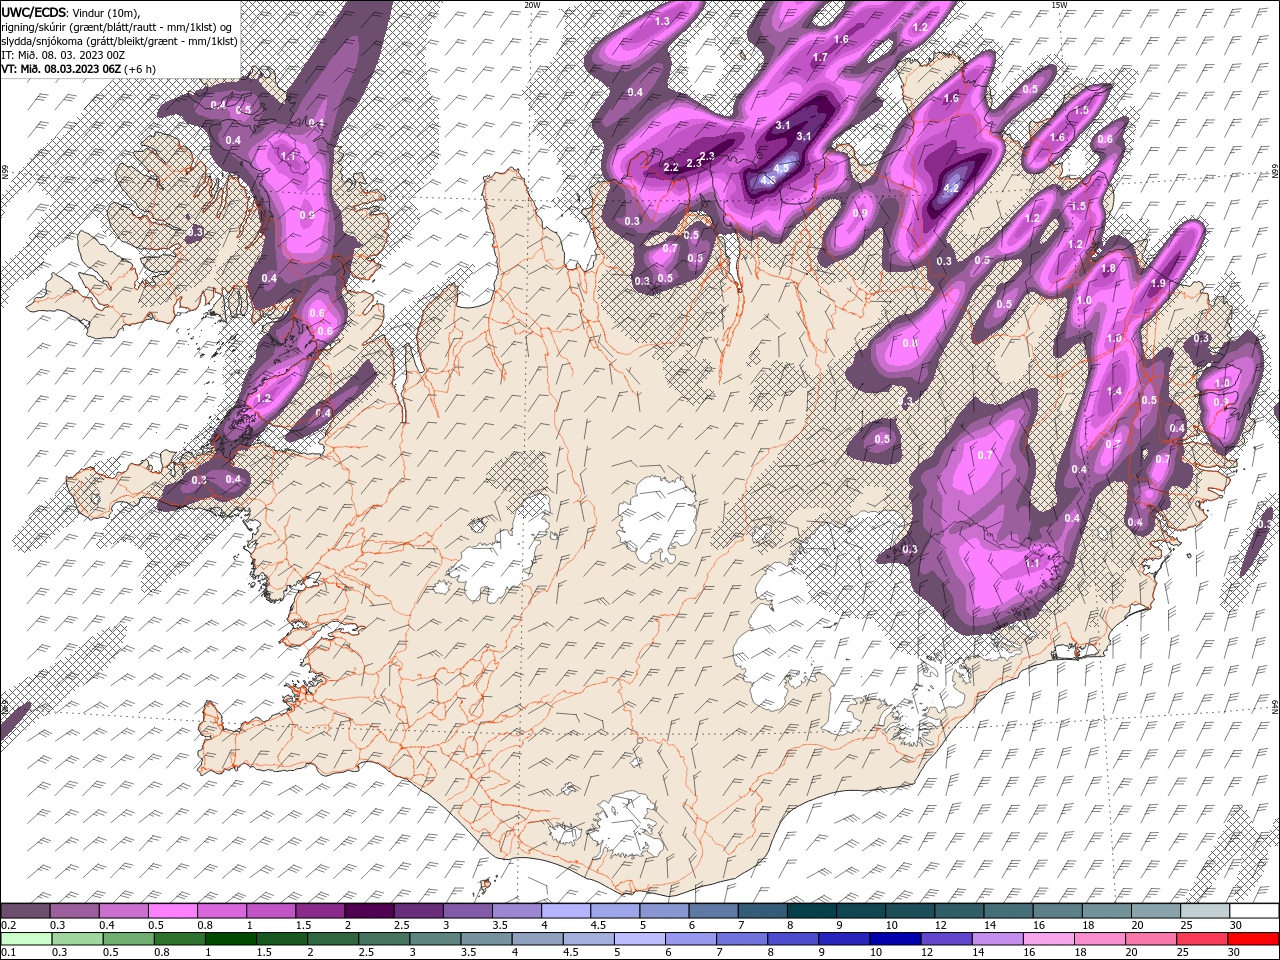The image size is (1280, 960).
Task: Click the rain legend swatch starting at 4.5
Action: [x=588, y=939]
